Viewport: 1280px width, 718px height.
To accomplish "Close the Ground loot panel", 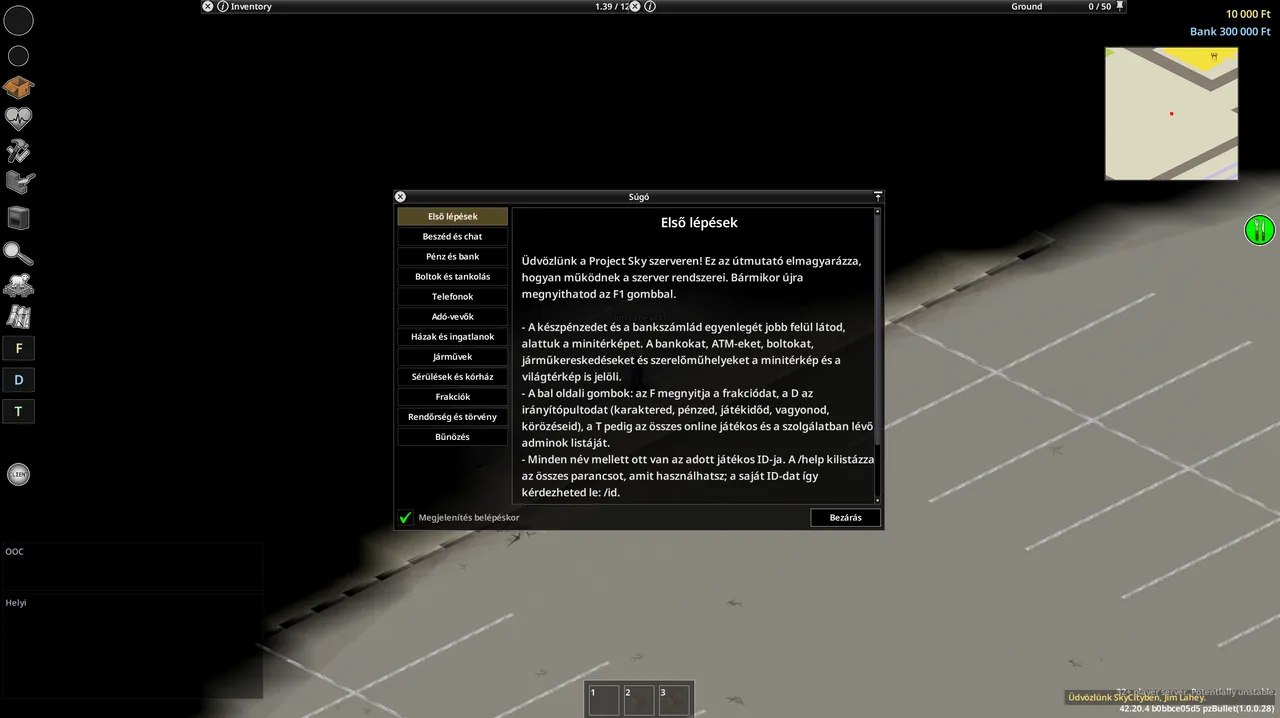I will click(635, 6).
